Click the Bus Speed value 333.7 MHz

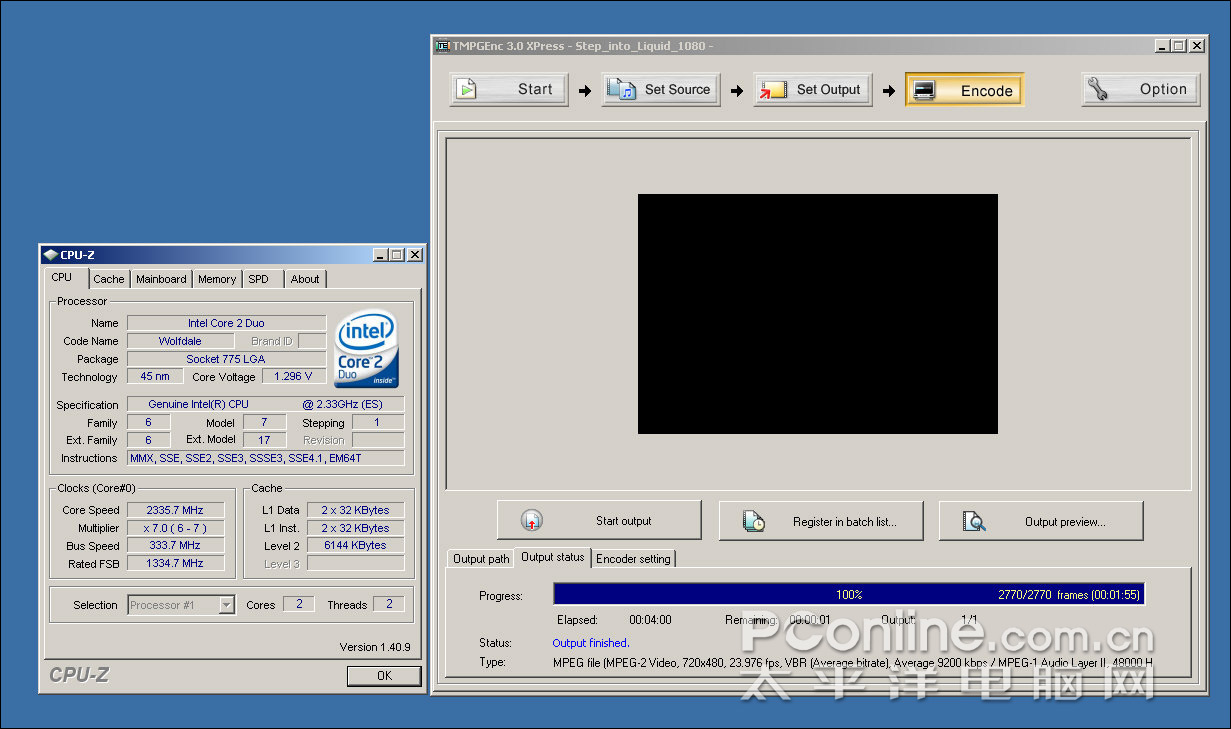click(175, 546)
